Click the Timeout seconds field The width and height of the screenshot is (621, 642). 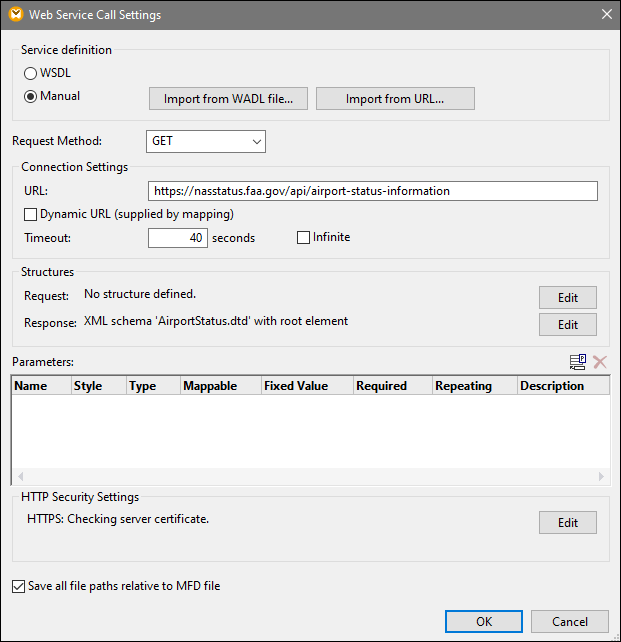[178, 238]
